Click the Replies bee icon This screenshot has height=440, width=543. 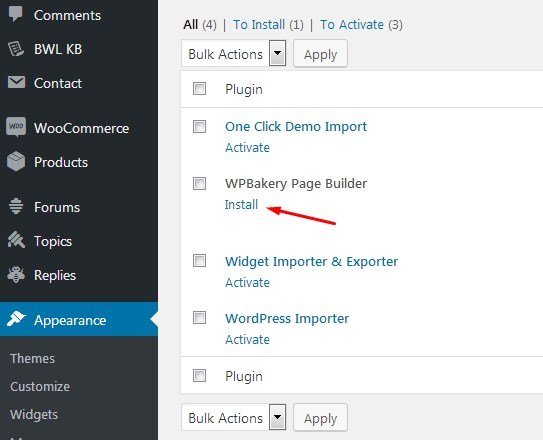pos(16,275)
